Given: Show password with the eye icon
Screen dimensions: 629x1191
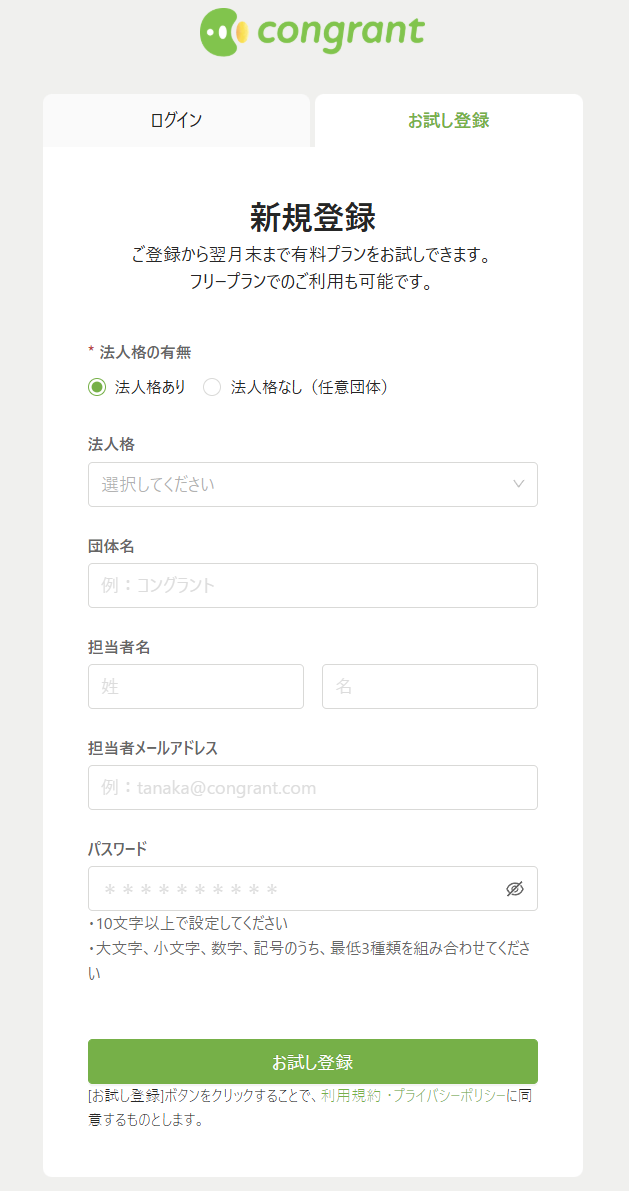Looking at the screenshot, I should coord(515,889).
